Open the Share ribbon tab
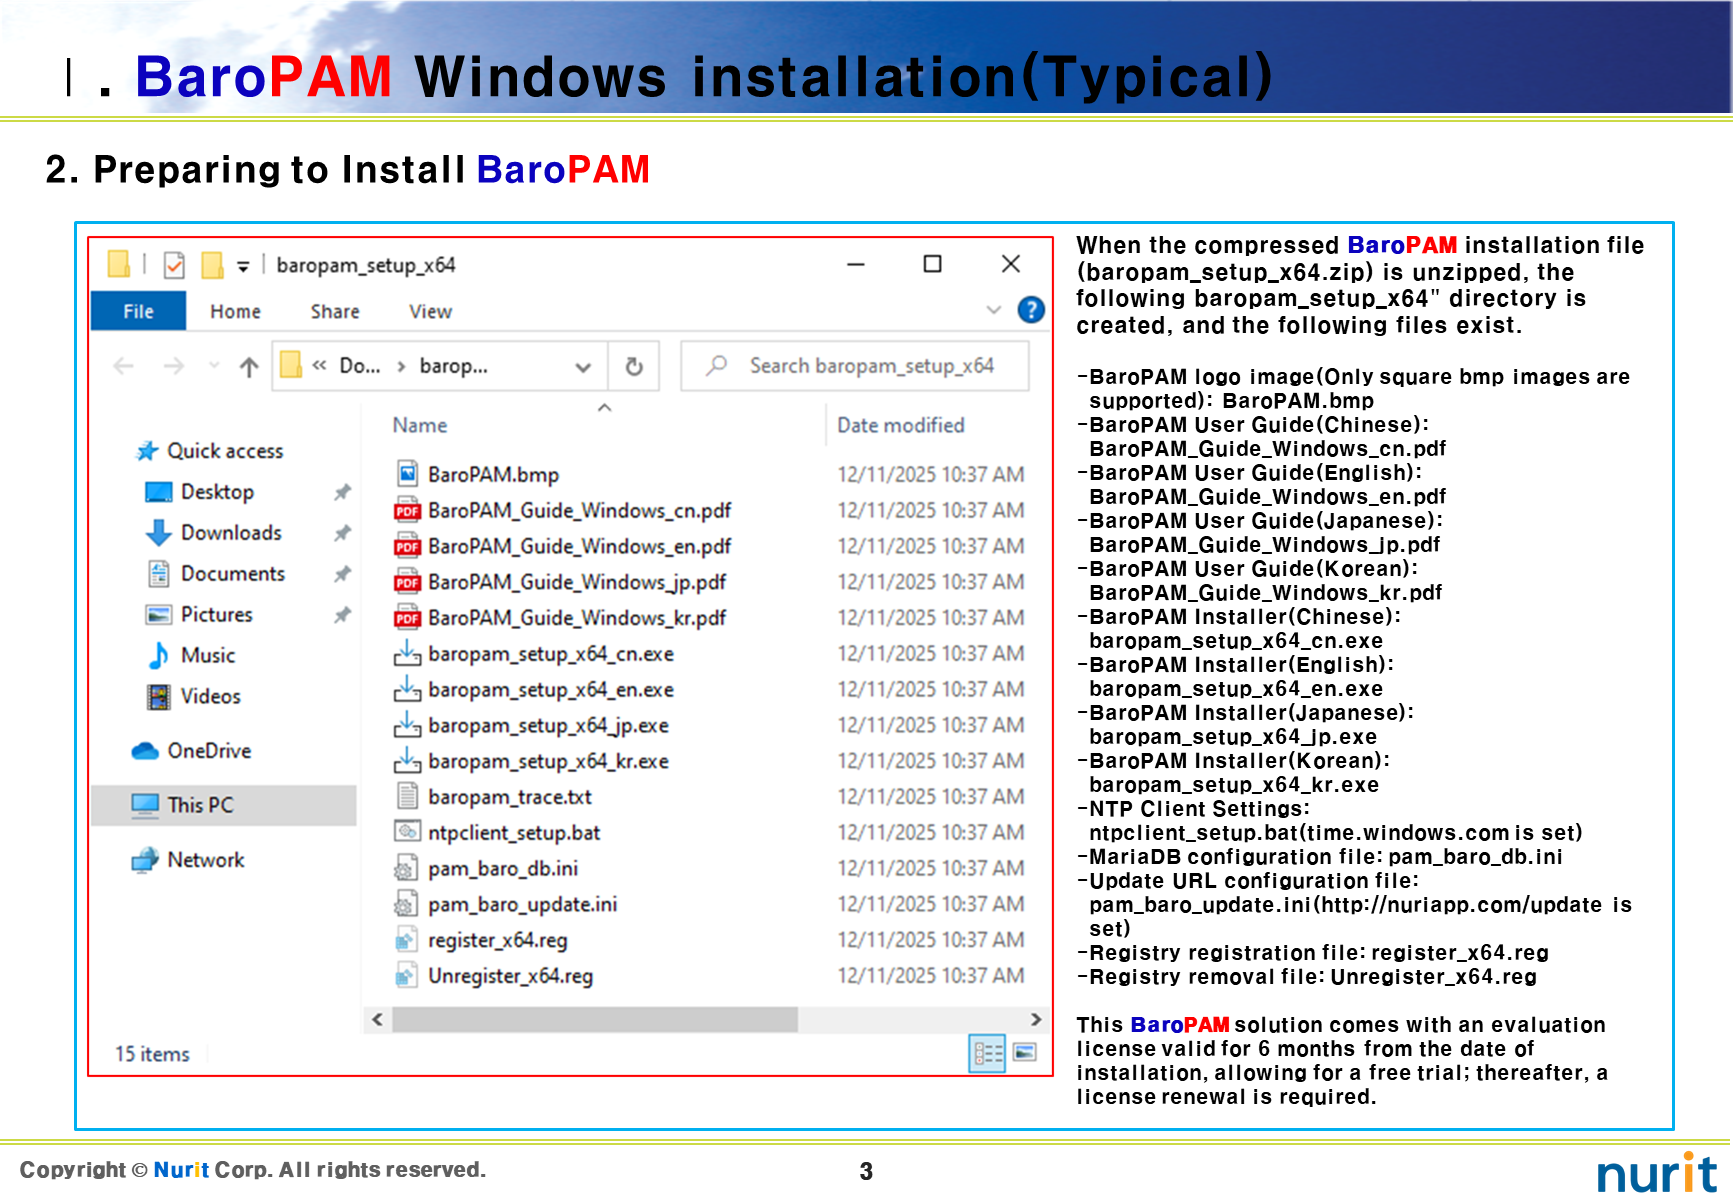 click(335, 311)
